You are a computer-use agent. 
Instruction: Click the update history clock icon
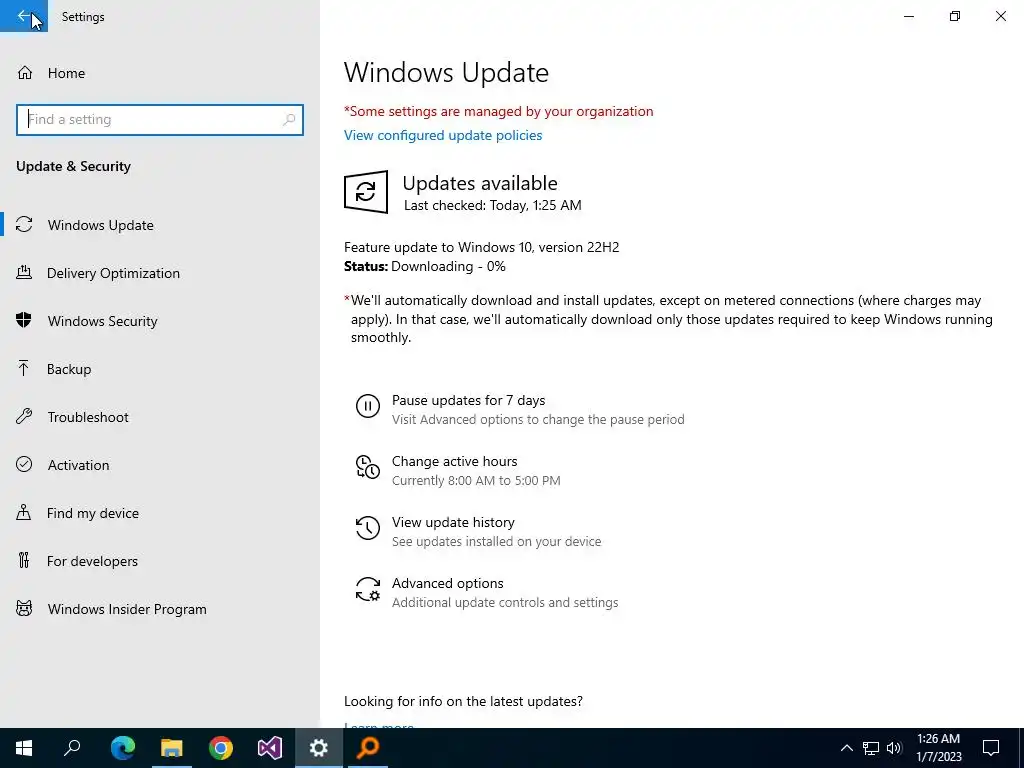pyautogui.click(x=368, y=528)
